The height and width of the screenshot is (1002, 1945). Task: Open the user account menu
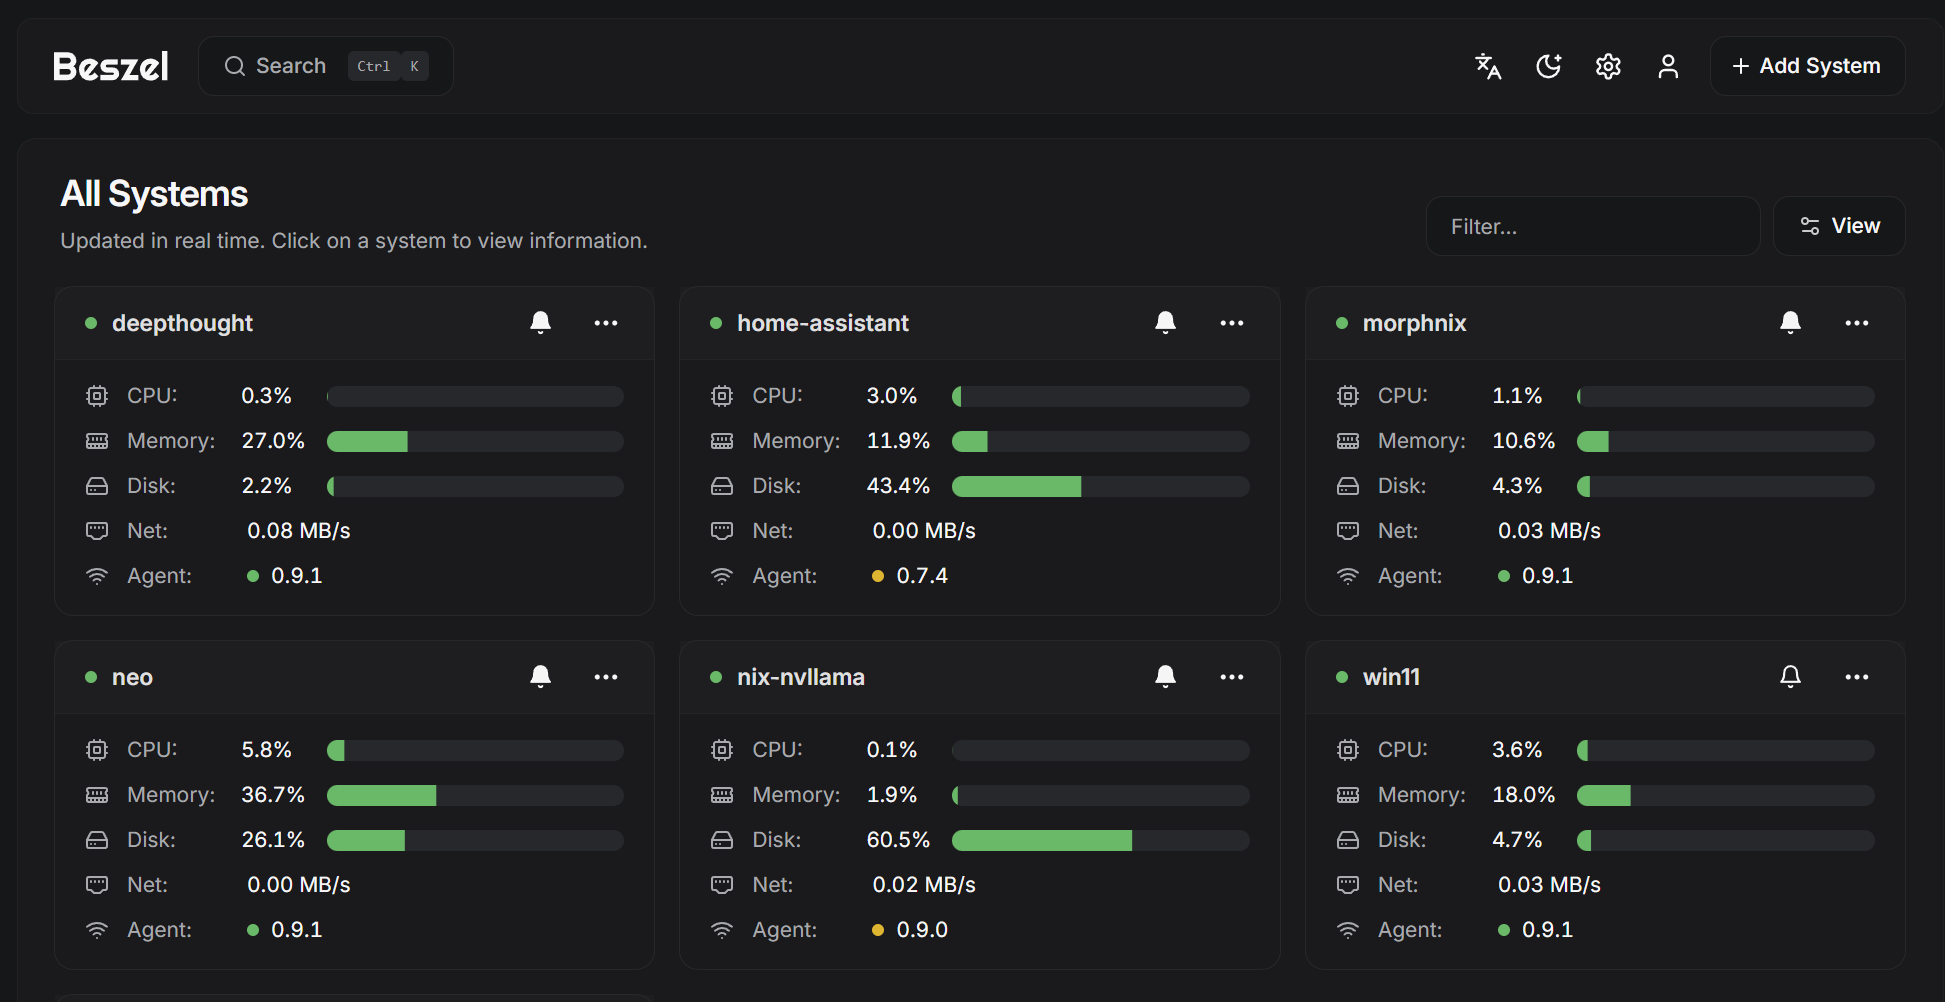pyautogui.click(x=1668, y=66)
